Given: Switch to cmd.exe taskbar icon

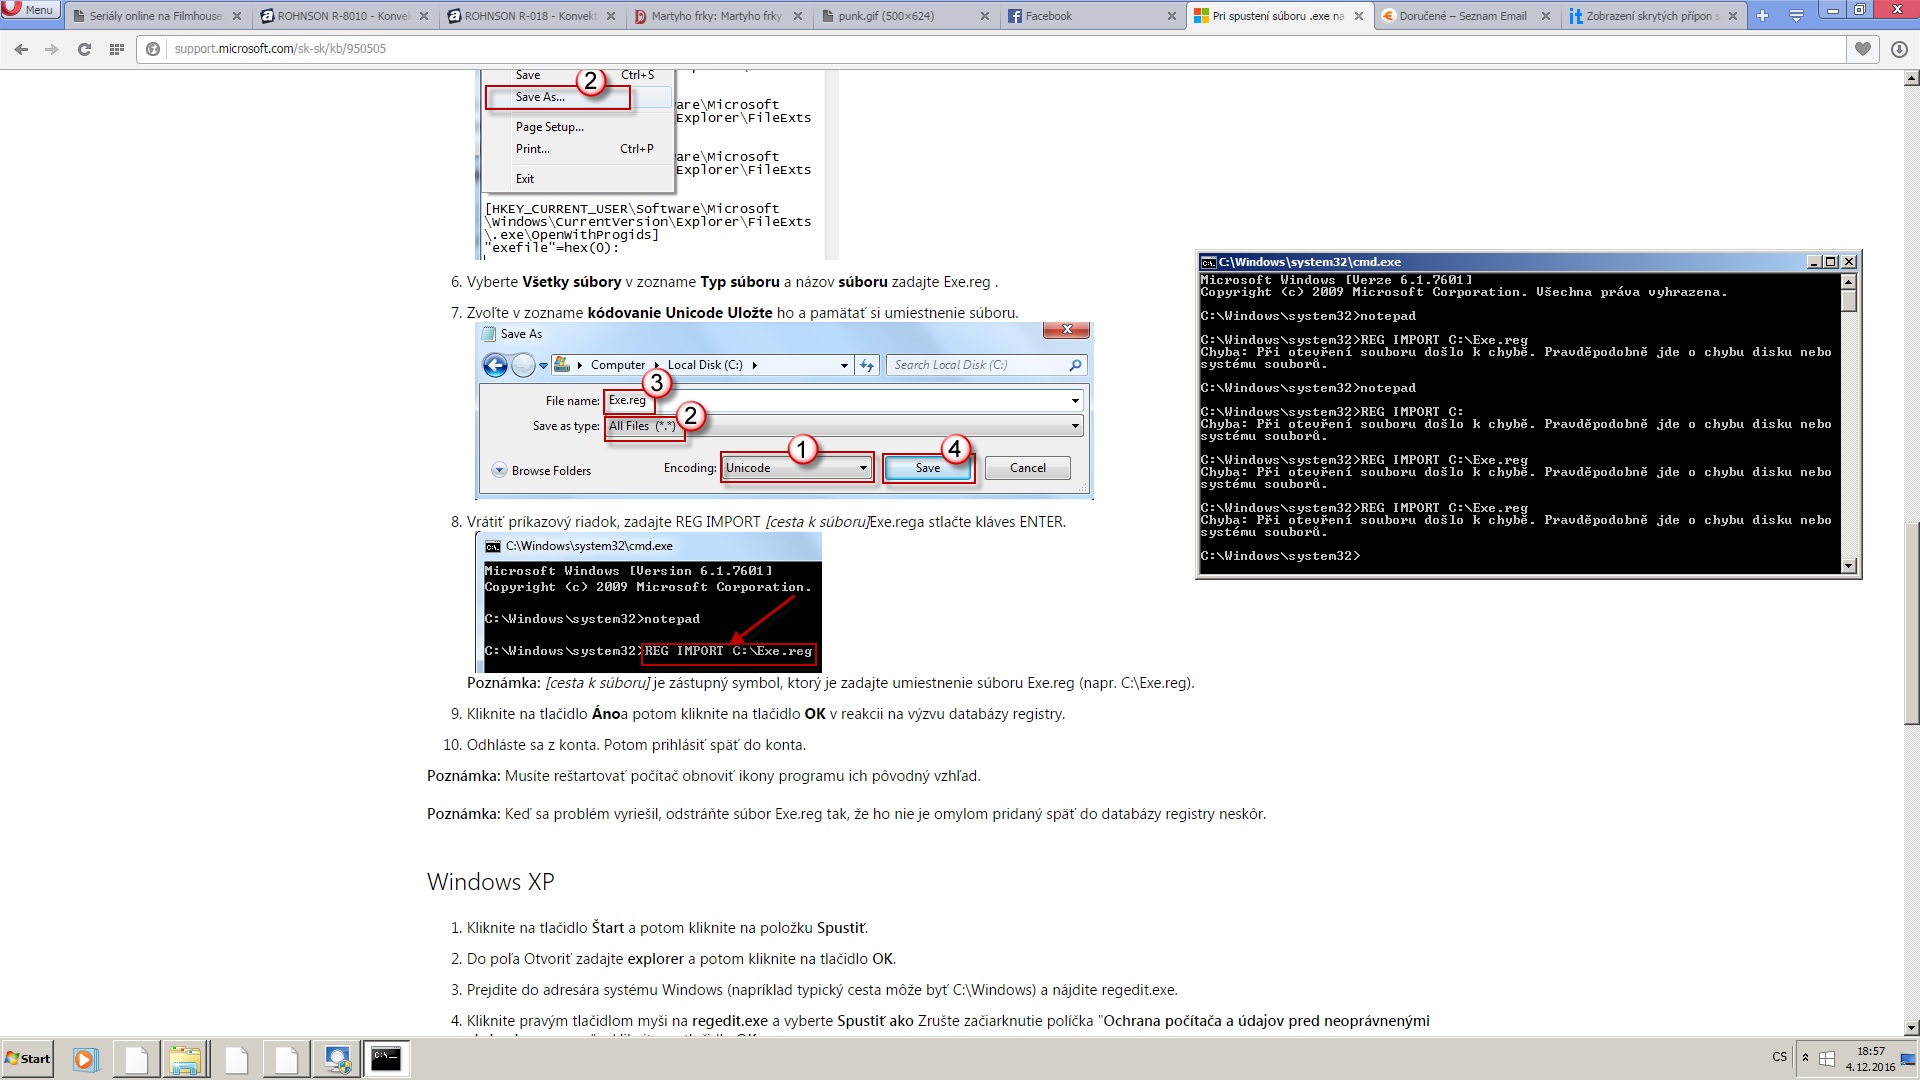Looking at the screenshot, I should point(386,1059).
